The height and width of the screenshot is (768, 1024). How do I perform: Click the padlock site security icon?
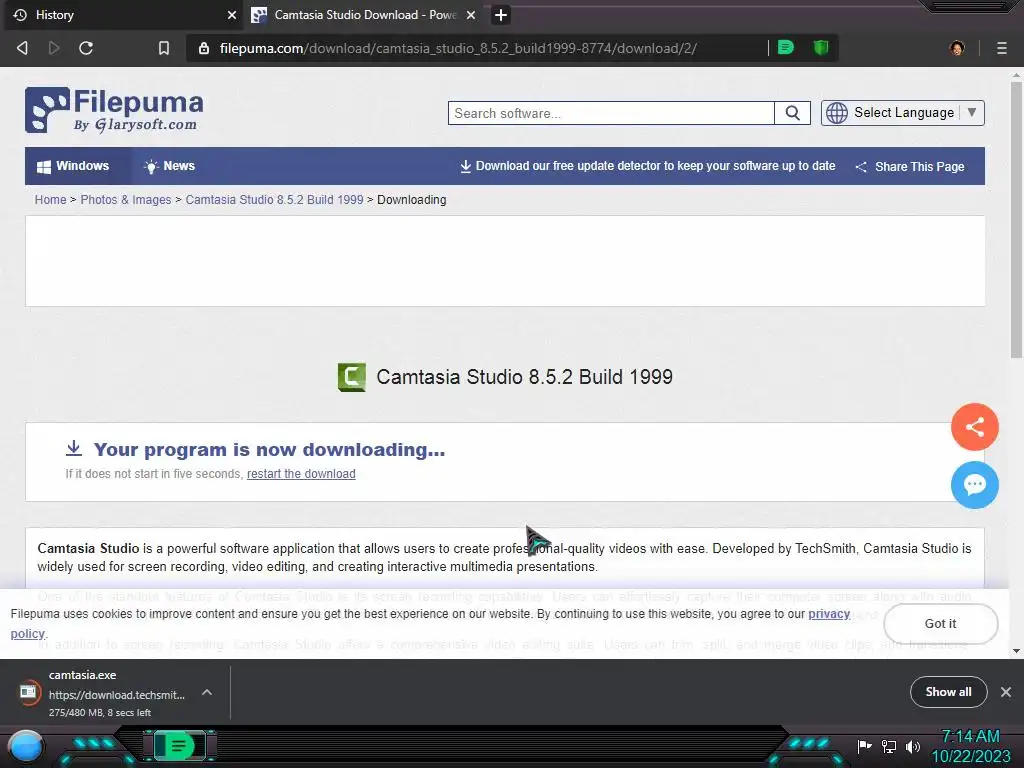point(204,48)
